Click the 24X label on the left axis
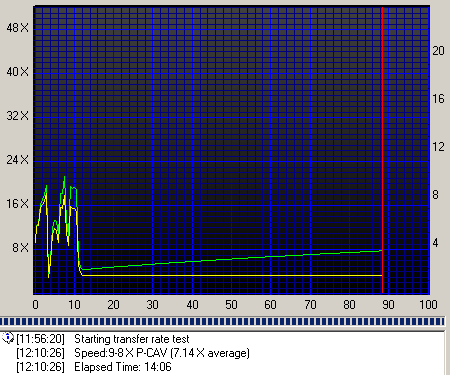The image size is (450, 375). [x=17, y=160]
